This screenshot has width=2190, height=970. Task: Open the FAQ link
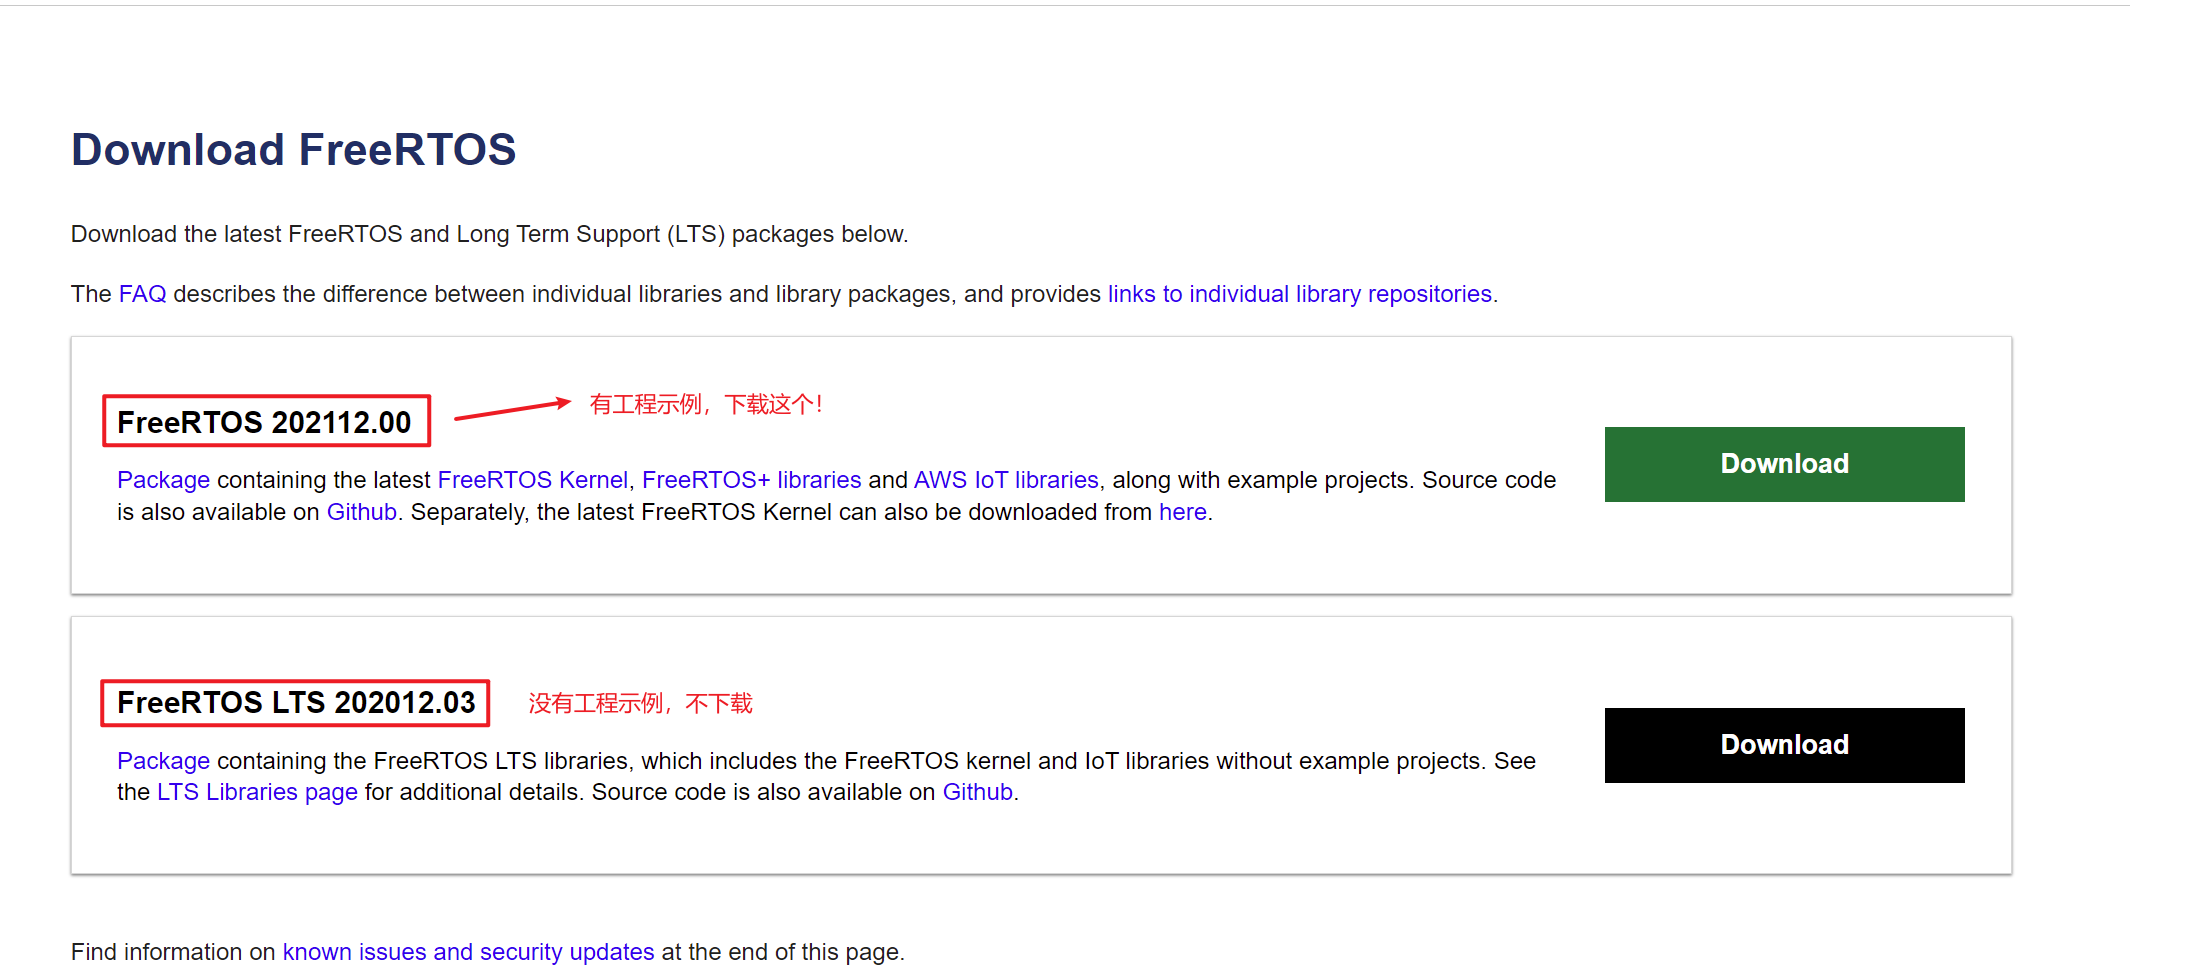tap(142, 294)
